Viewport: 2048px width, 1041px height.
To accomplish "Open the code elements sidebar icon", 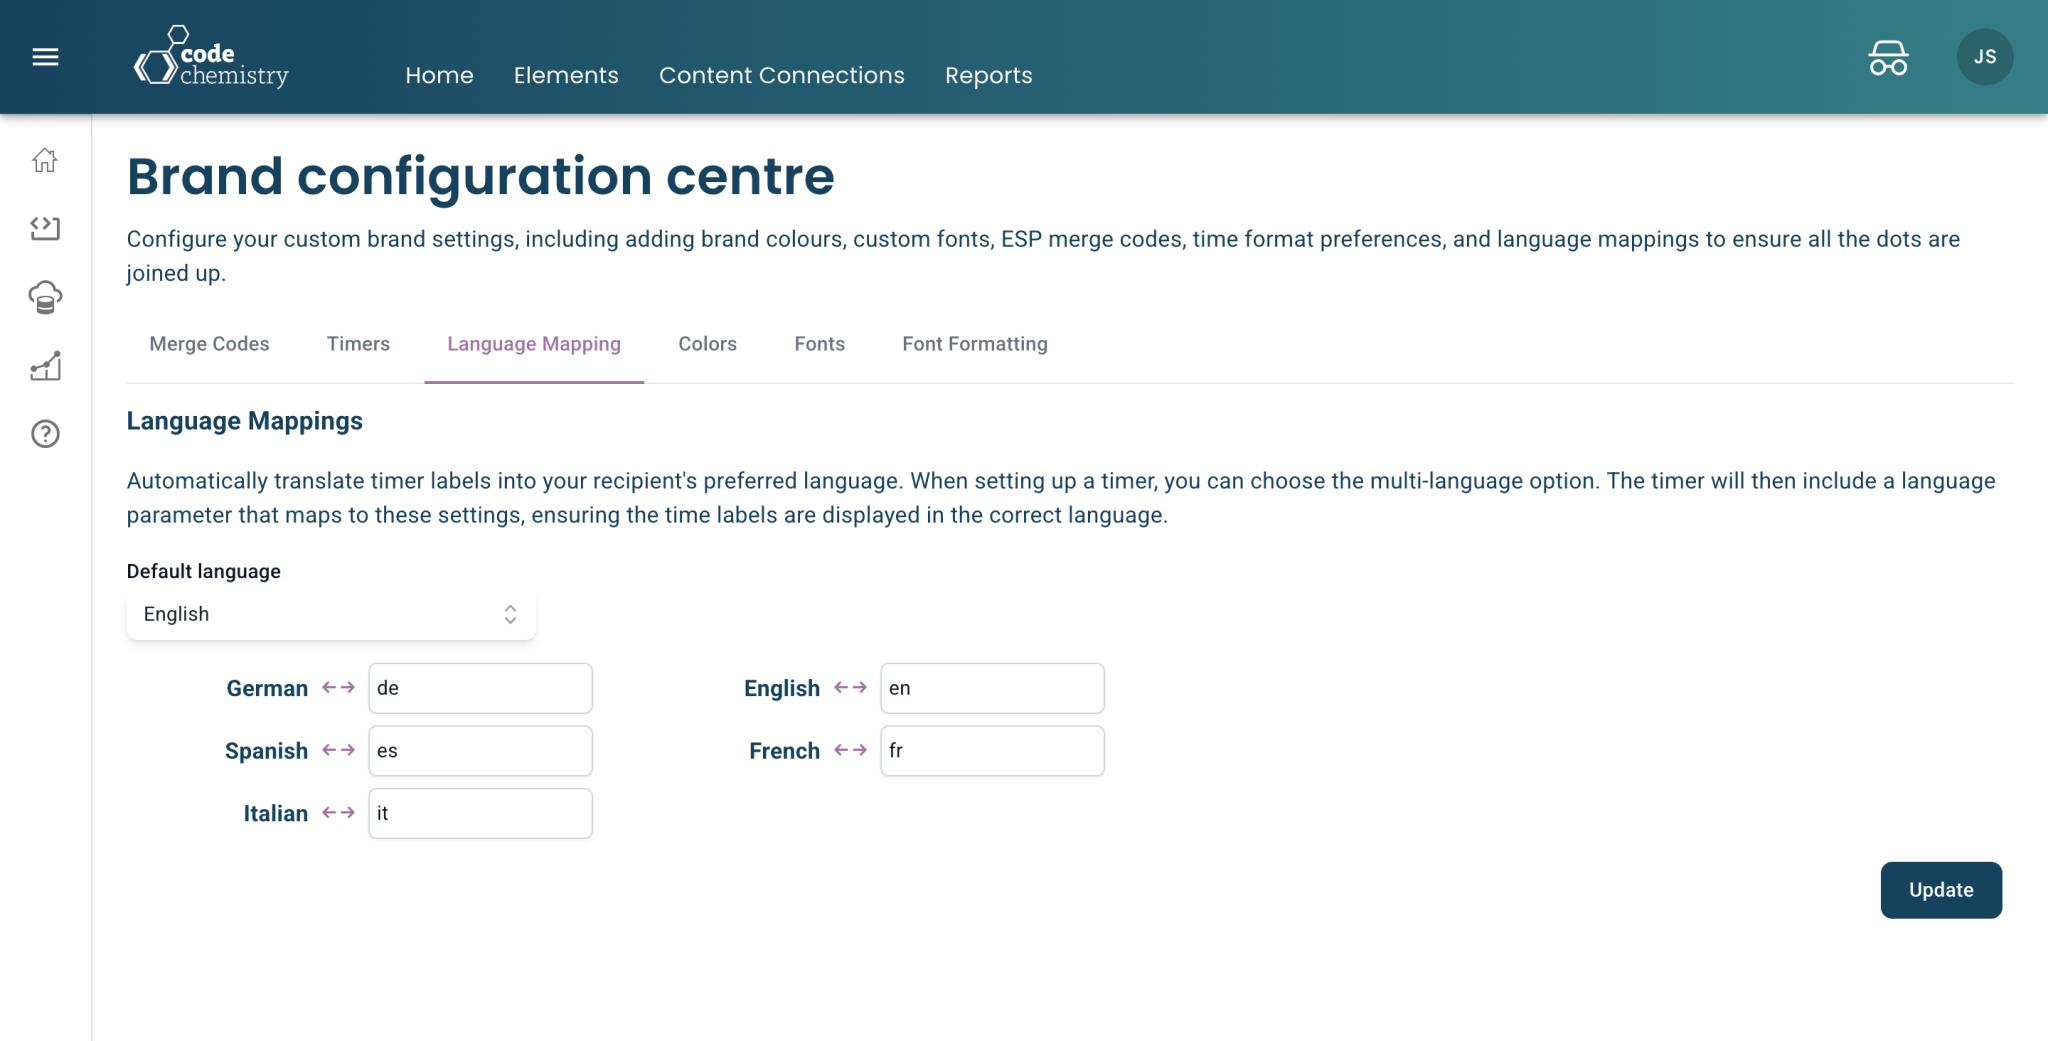I will click(x=45, y=229).
